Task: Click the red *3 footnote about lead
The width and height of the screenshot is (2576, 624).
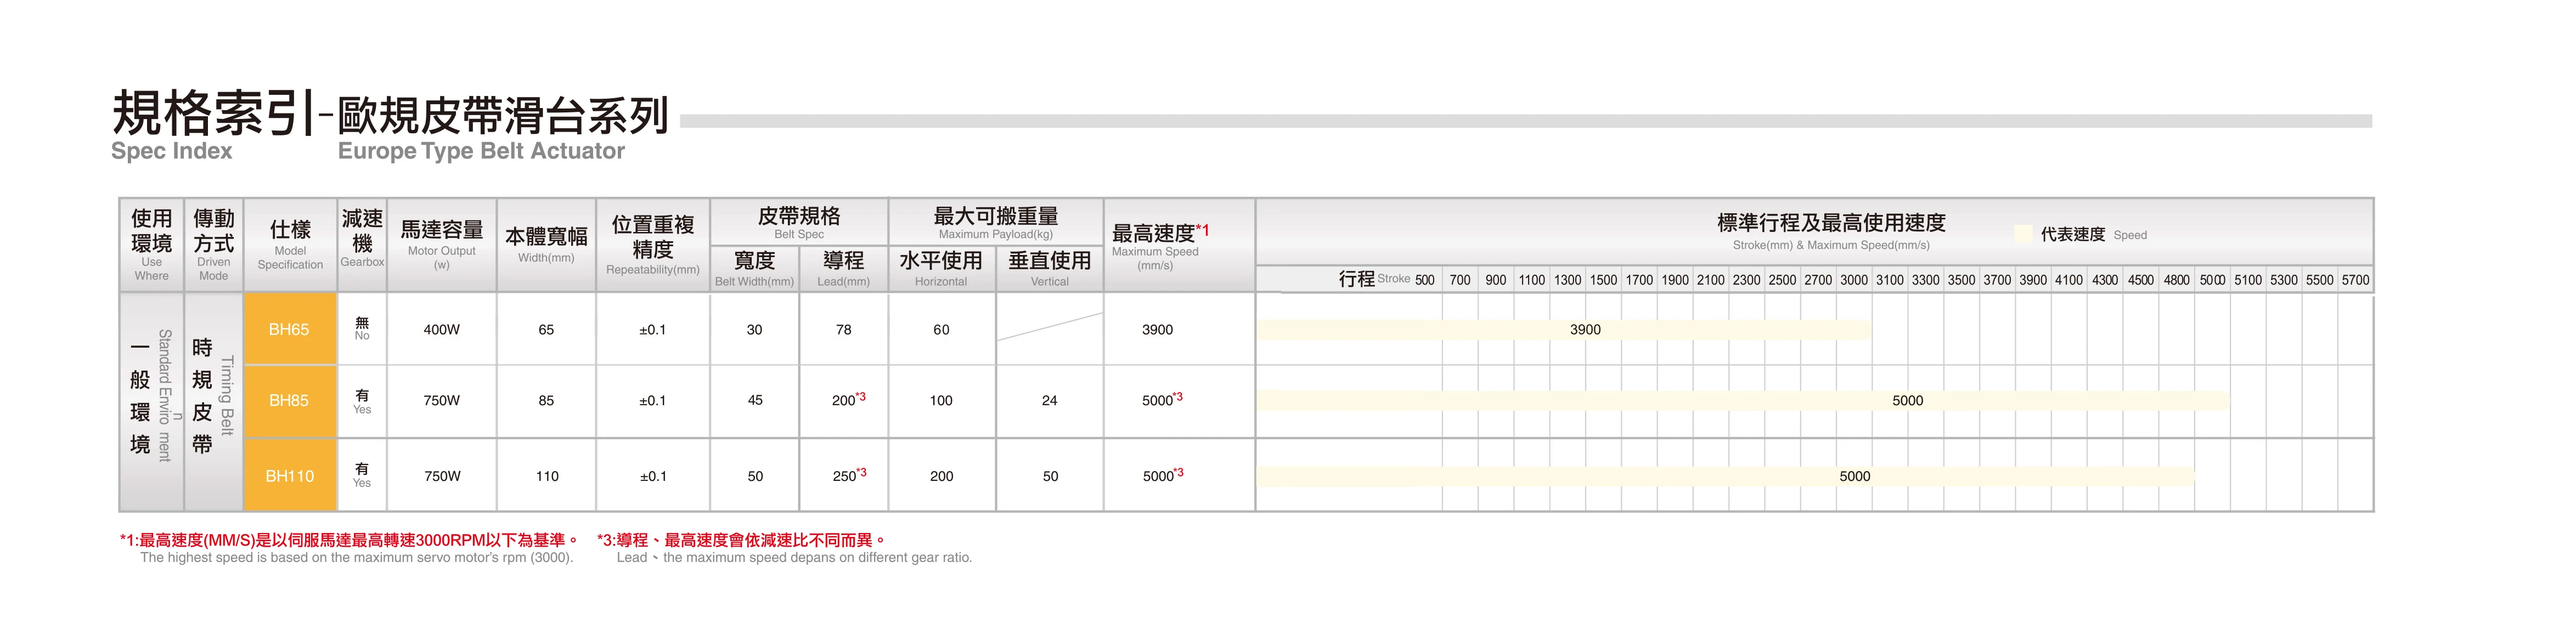Action: [740, 540]
